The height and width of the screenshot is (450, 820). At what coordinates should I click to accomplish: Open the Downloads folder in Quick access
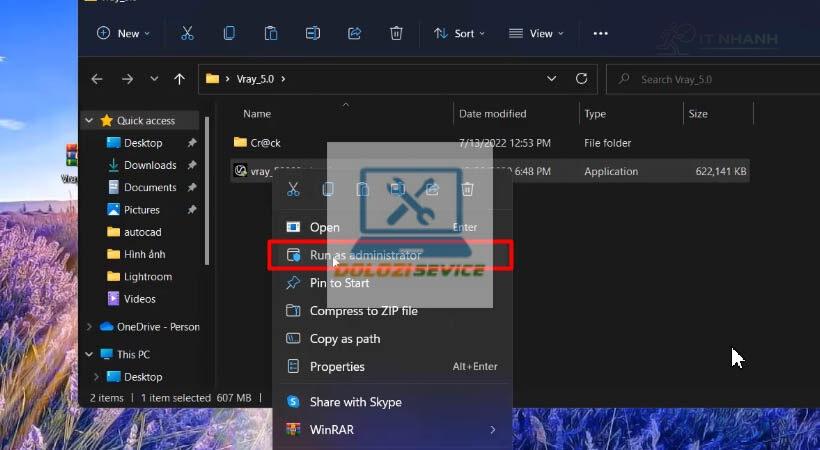[150, 165]
